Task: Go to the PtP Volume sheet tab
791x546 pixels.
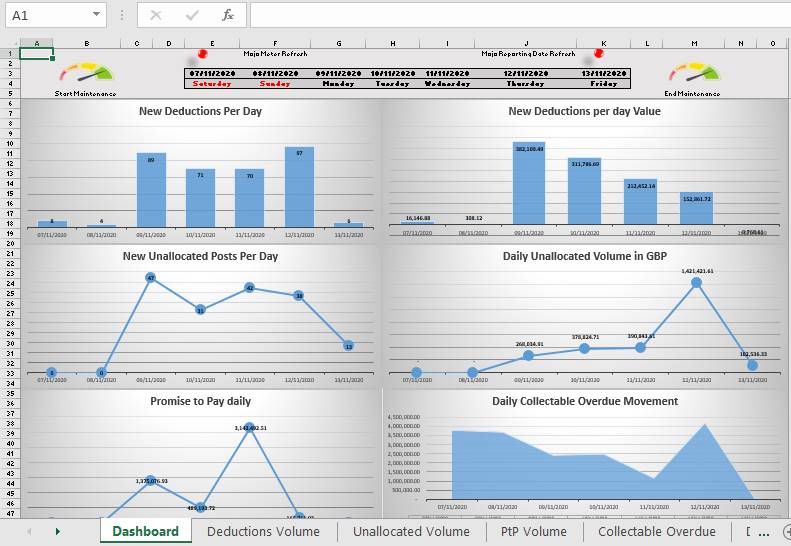Action: click(x=533, y=531)
